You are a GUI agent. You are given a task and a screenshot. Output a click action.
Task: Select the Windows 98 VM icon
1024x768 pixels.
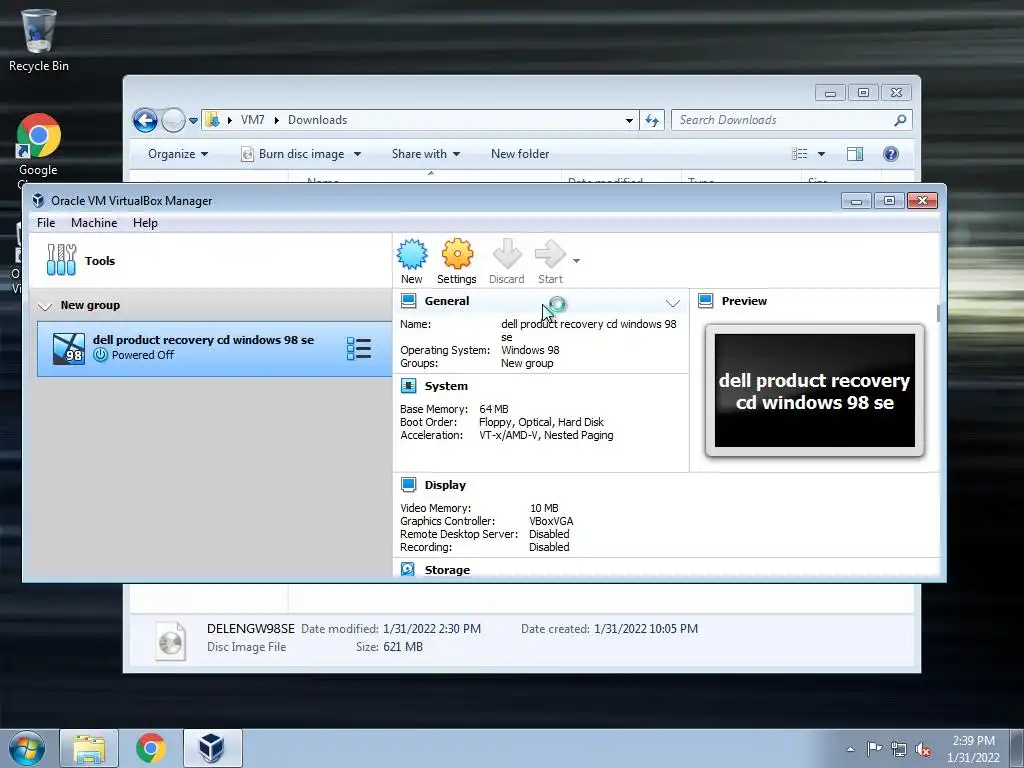click(69, 348)
